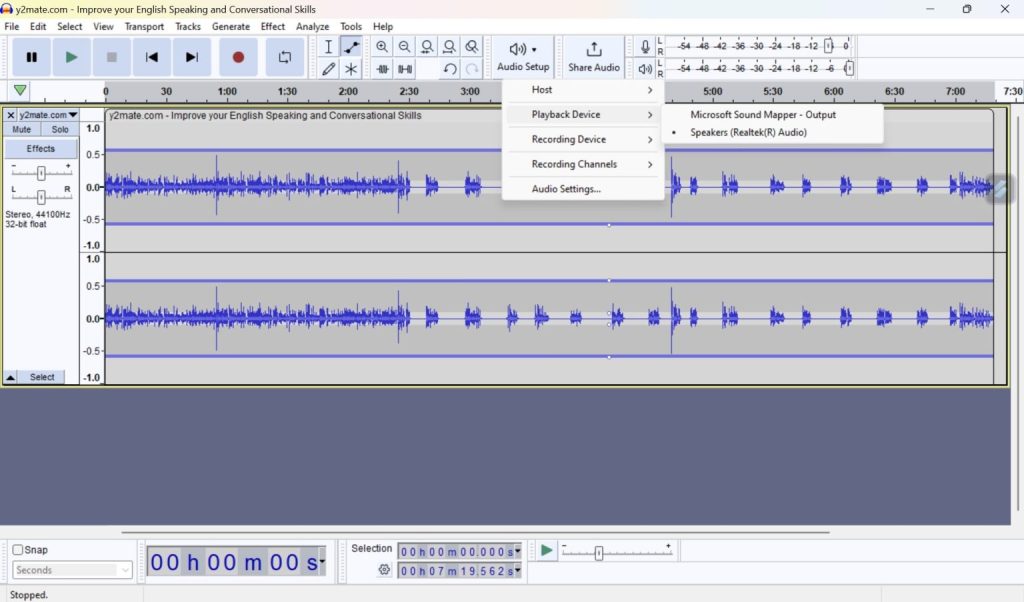Viewport: 1024px width, 602px height.
Task: Mute the y2mate.com track
Action: [21, 129]
